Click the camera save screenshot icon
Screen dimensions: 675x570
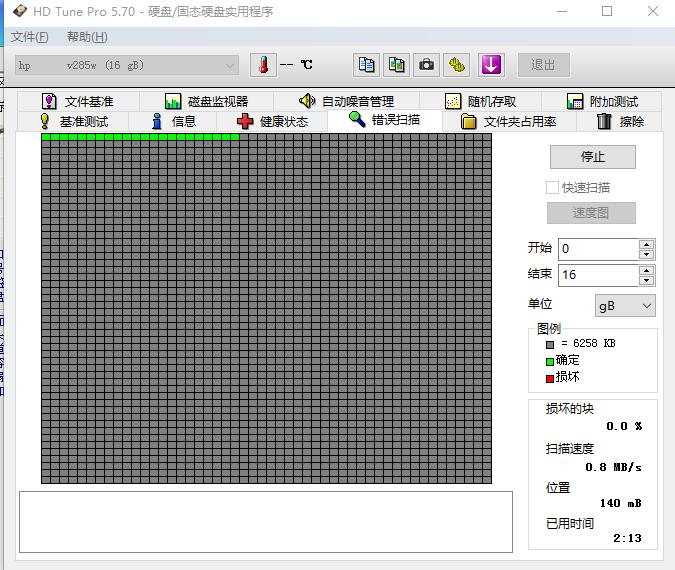427,65
